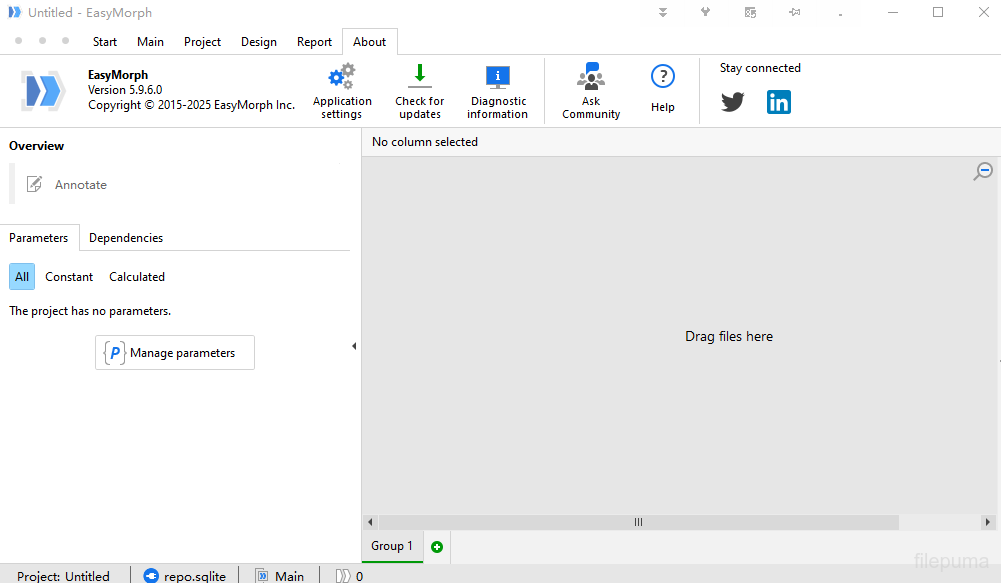This screenshot has width=1001, height=583.
Task: Click the horizontal scrollbar right arrow
Action: tap(989, 522)
